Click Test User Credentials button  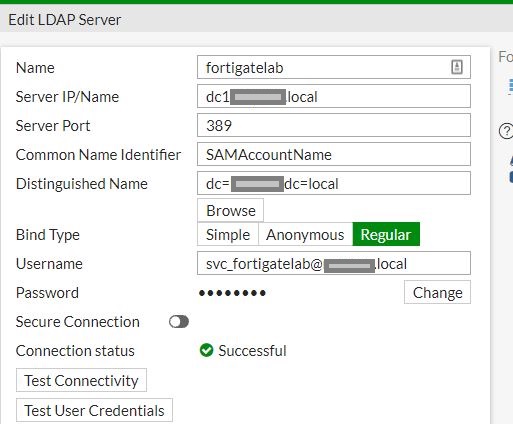[x=94, y=410]
